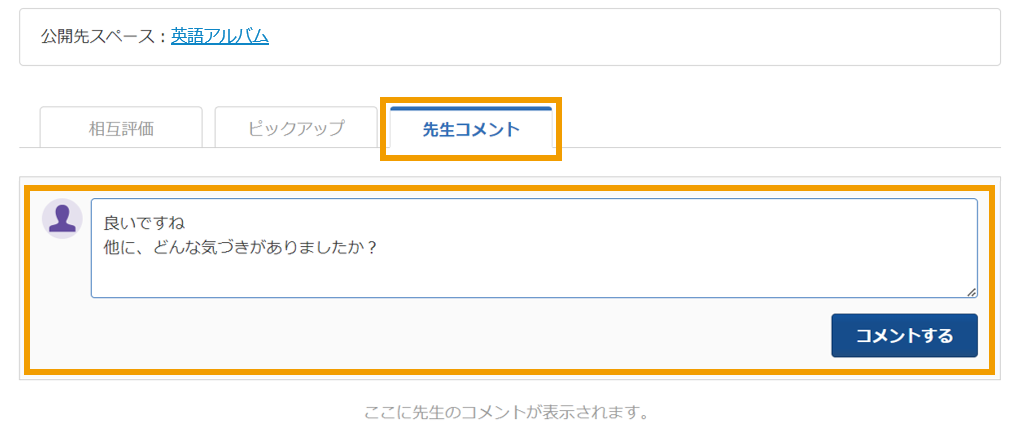1012x430 pixels.
Task: Click the empty third line of comment box
Action: (534, 274)
